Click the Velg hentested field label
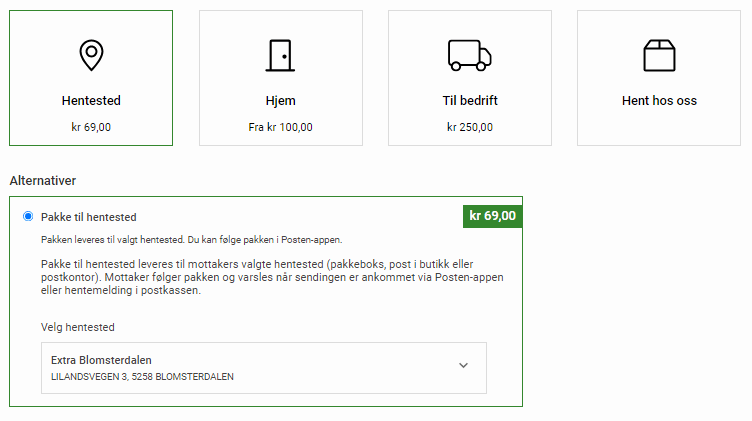 [x=77, y=327]
